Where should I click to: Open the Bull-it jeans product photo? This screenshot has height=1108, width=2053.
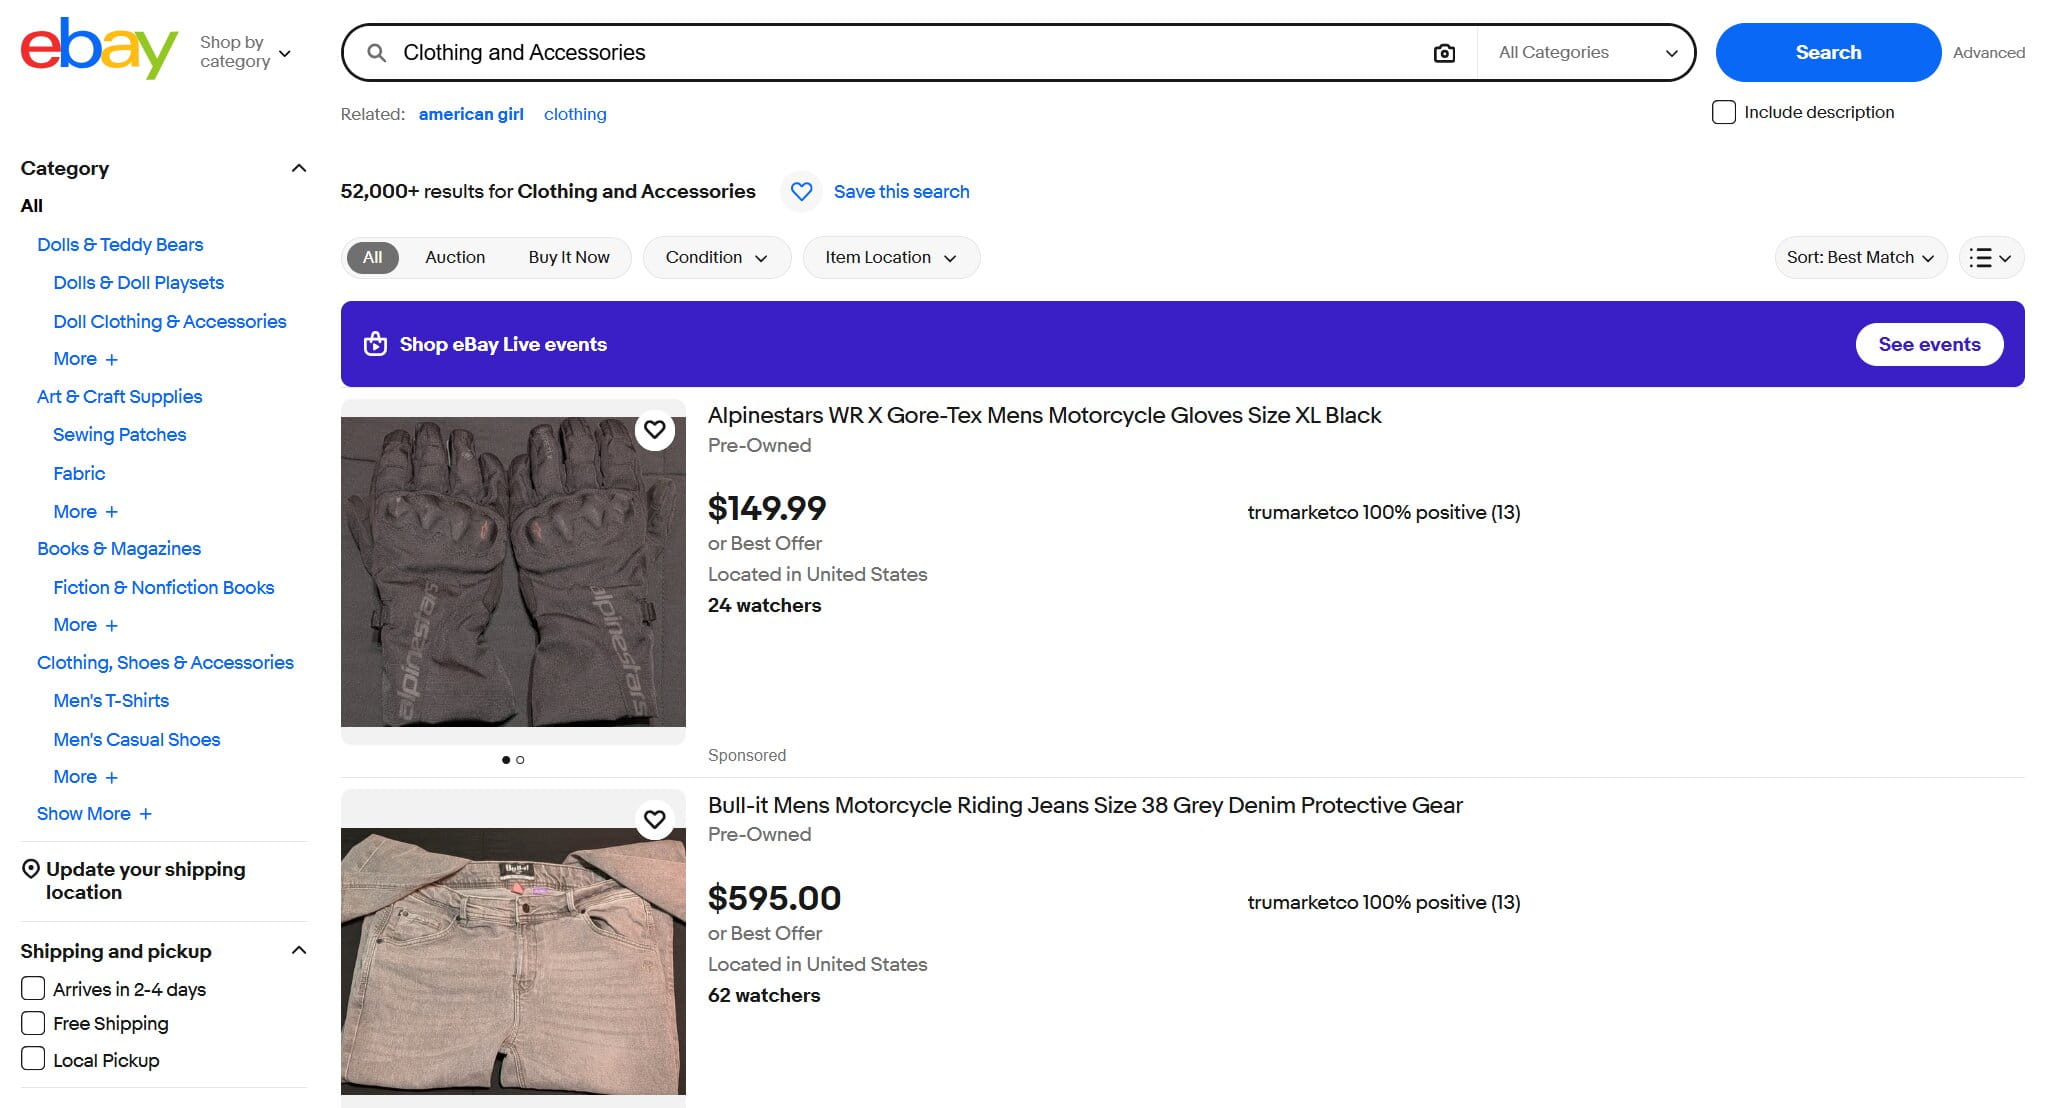point(513,961)
